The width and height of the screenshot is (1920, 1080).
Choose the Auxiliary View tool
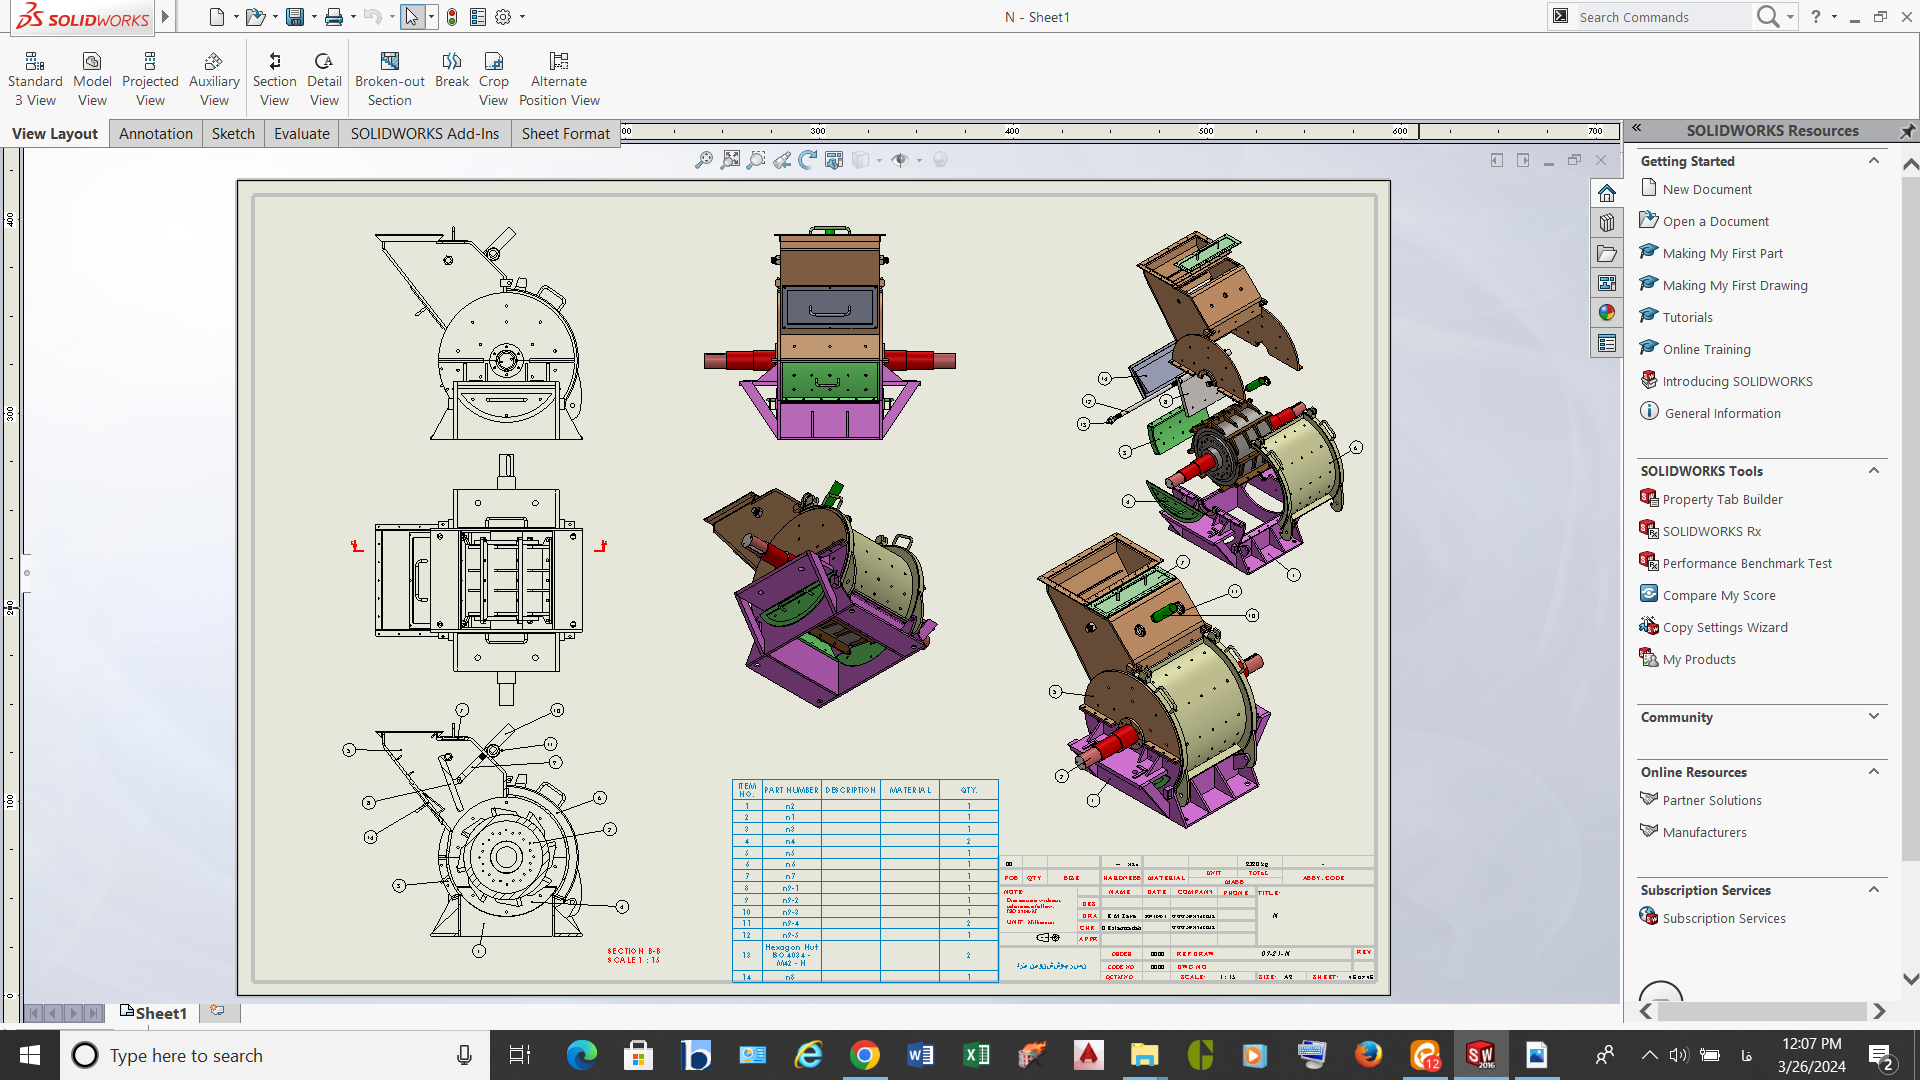[214, 79]
